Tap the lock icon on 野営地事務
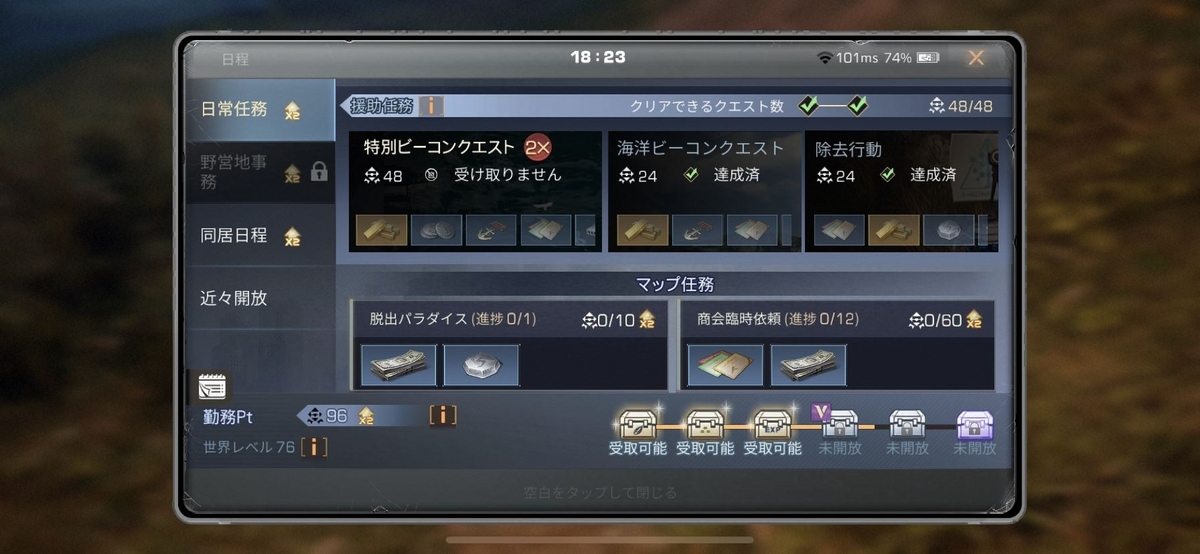 click(x=319, y=172)
